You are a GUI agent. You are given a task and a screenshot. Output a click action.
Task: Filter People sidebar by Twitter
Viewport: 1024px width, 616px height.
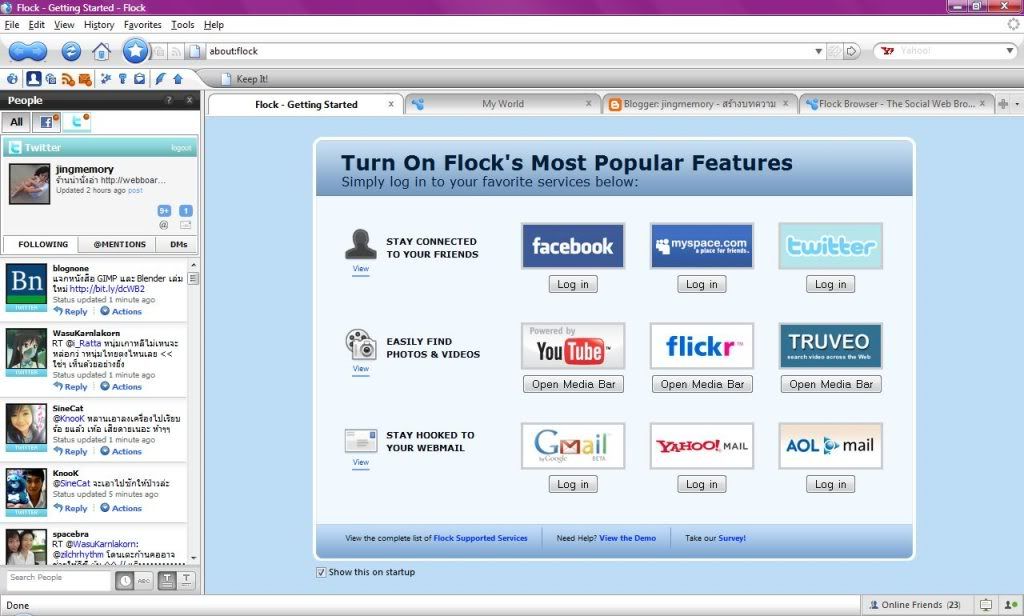[77, 122]
